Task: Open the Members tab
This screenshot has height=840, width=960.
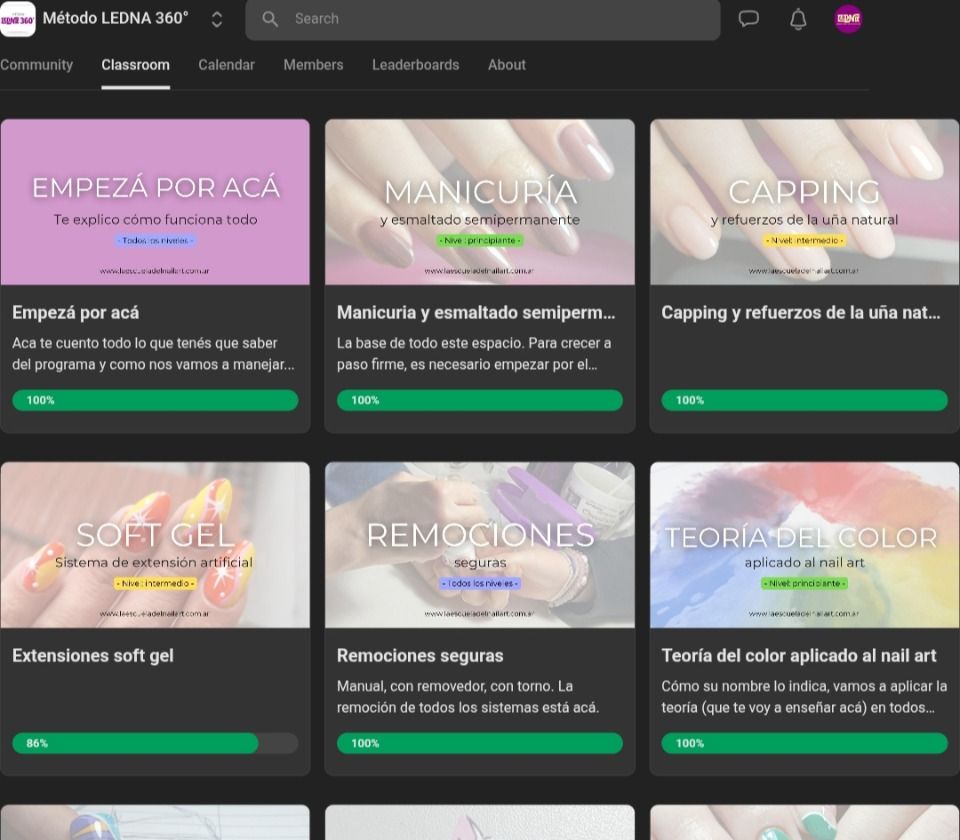Action: tap(313, 65)
